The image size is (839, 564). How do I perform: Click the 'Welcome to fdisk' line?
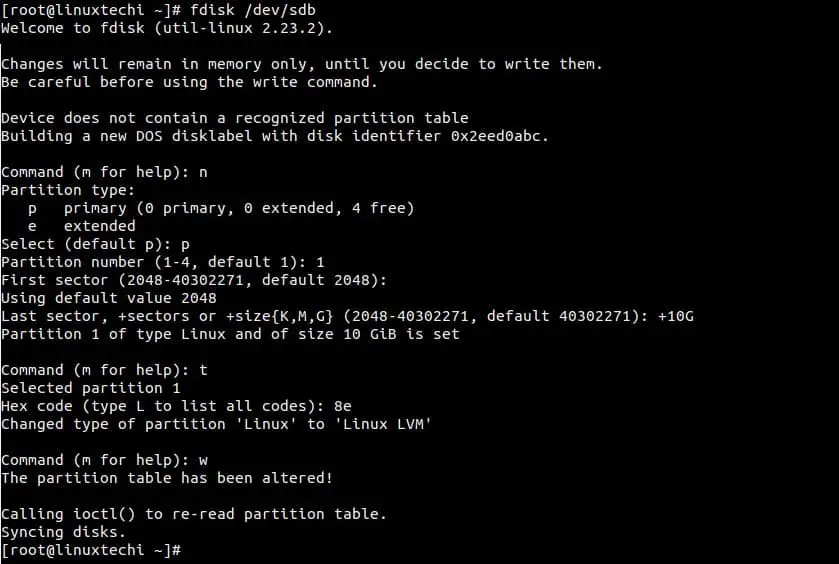167,28
